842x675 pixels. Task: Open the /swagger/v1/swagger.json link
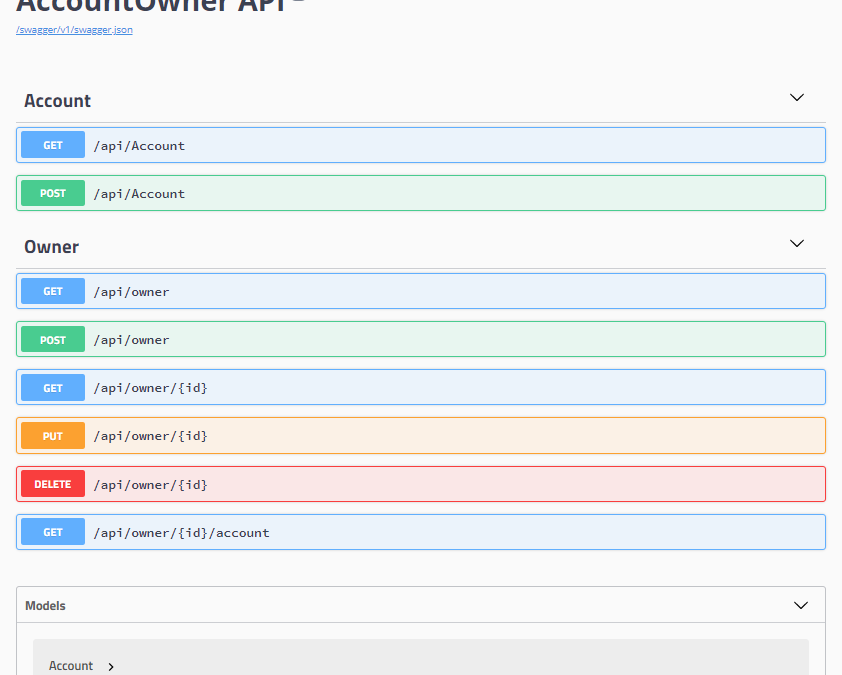(x=74, y=30)
